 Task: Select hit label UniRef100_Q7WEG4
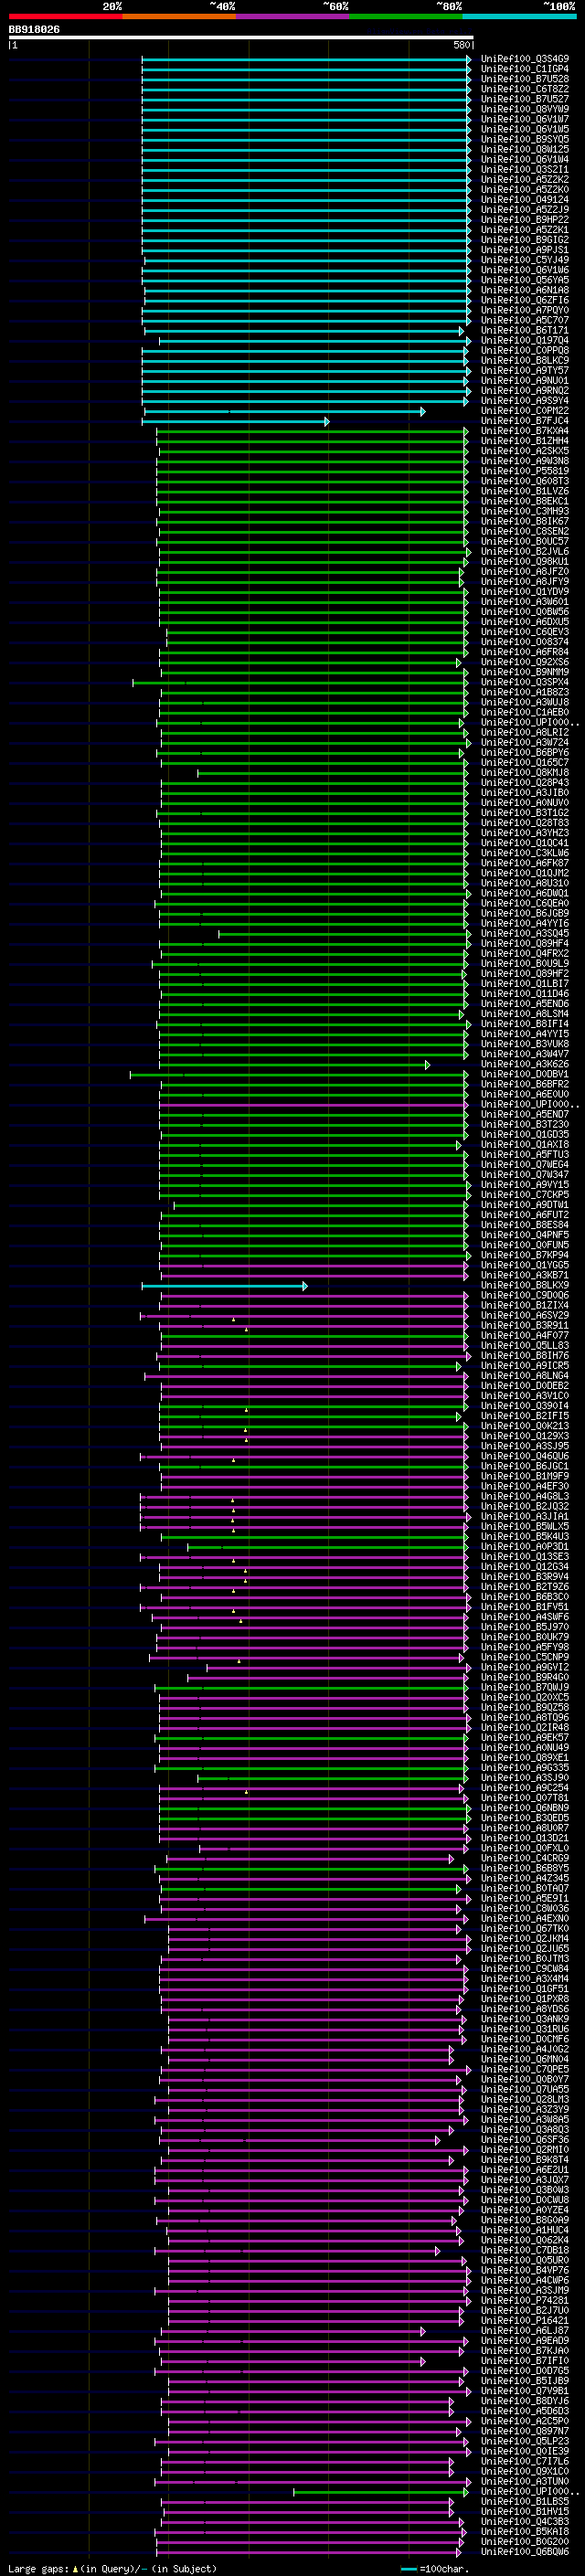[x=525, y=1165]
